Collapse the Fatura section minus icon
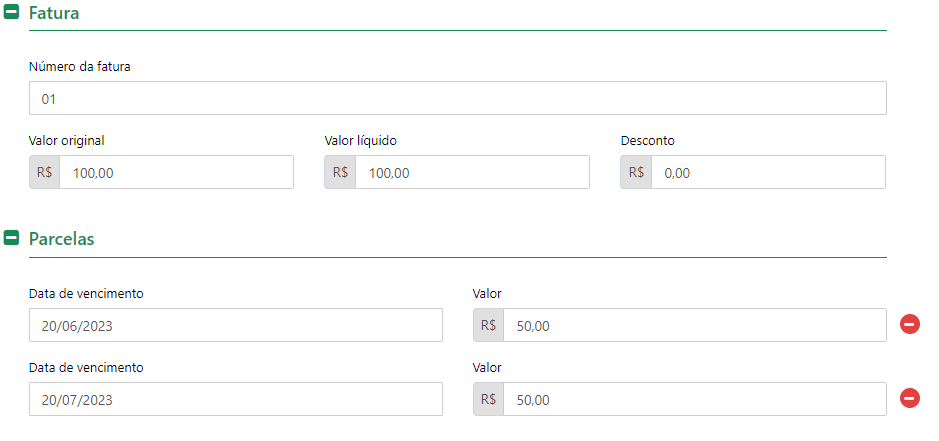 coord(11,12)
